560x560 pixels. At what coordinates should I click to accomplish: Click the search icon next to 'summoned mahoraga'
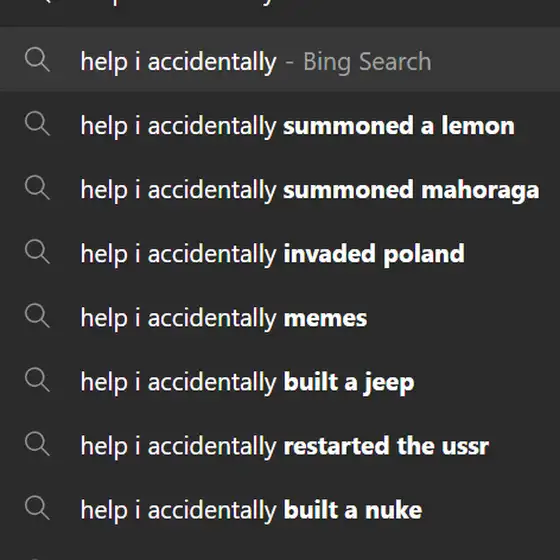tap(37, 188)
